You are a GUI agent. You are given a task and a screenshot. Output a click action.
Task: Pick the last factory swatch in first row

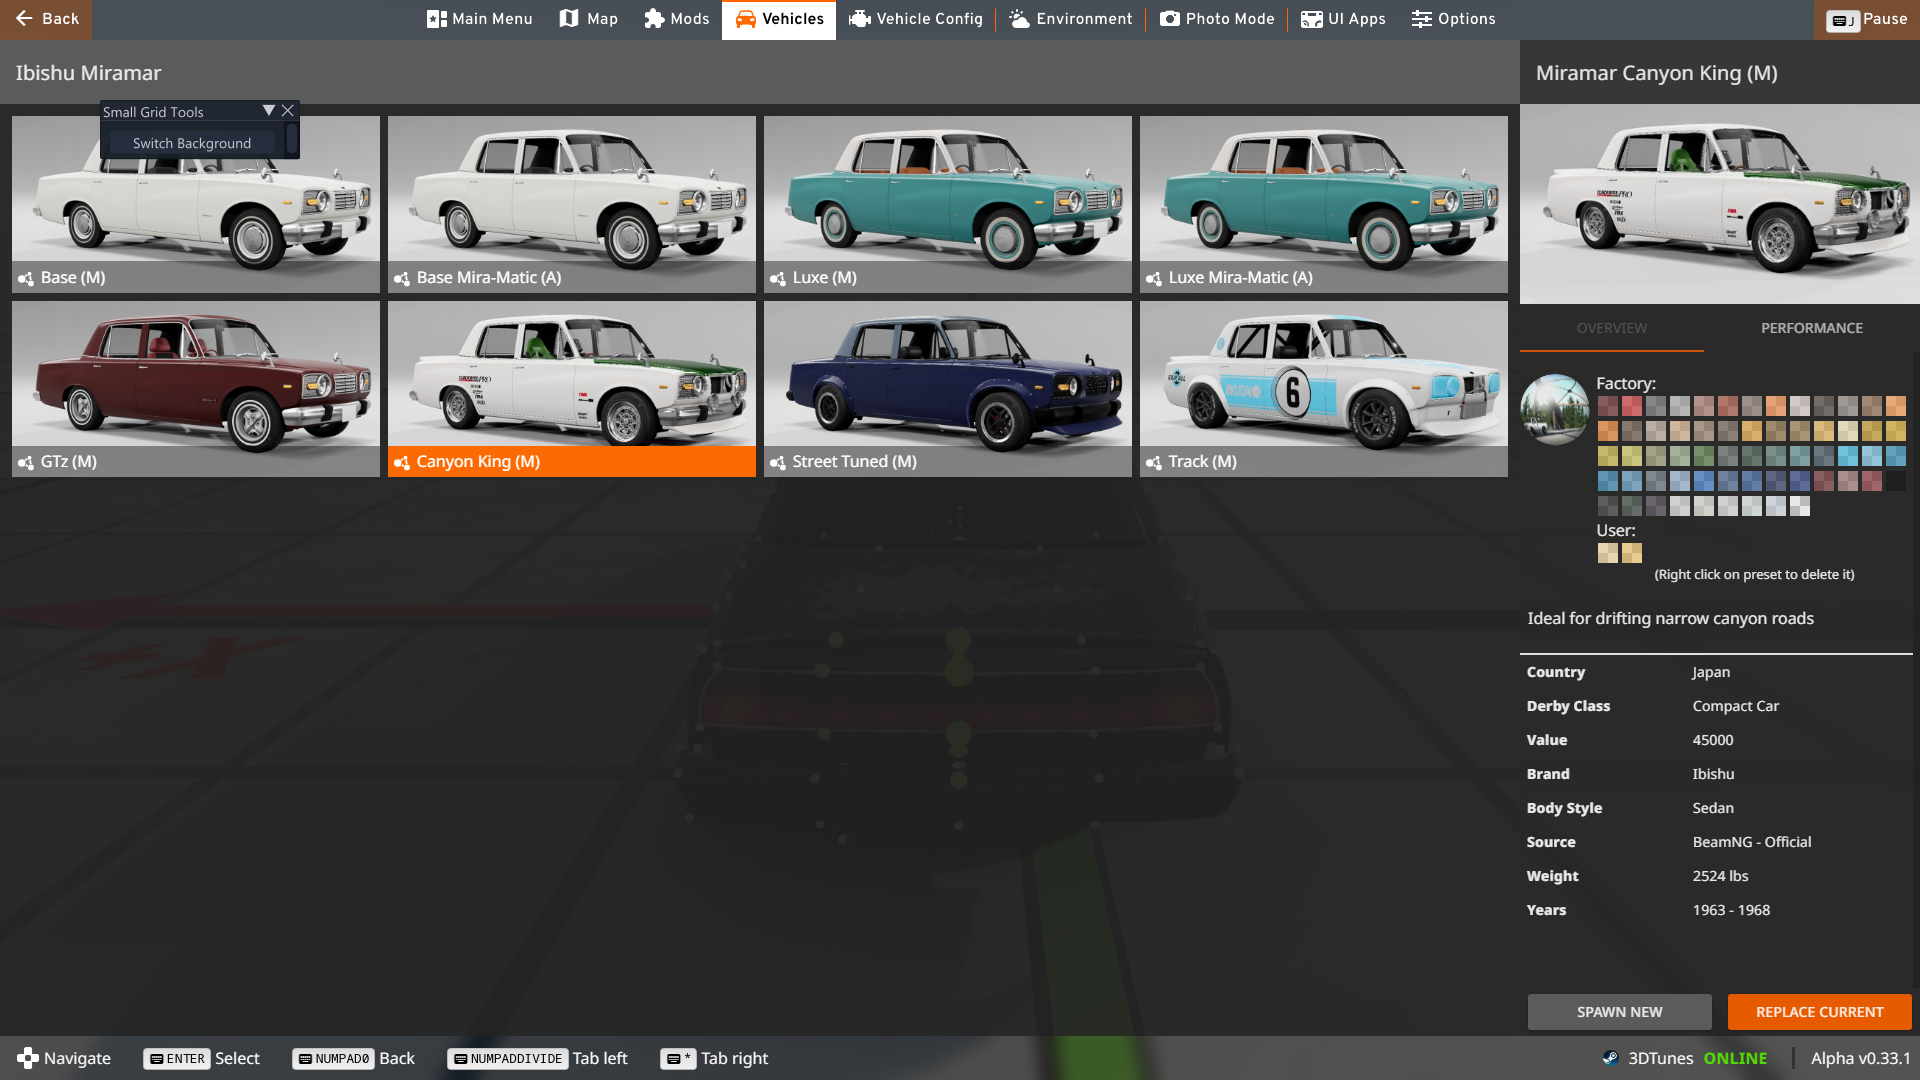(1896, 406)
